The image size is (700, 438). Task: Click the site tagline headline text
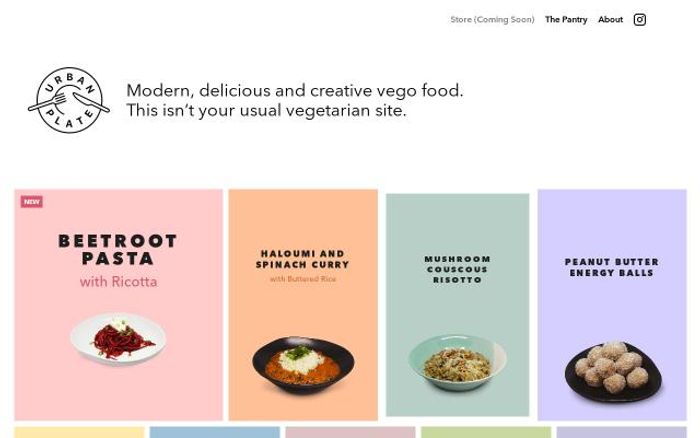[x=295, y=100]
